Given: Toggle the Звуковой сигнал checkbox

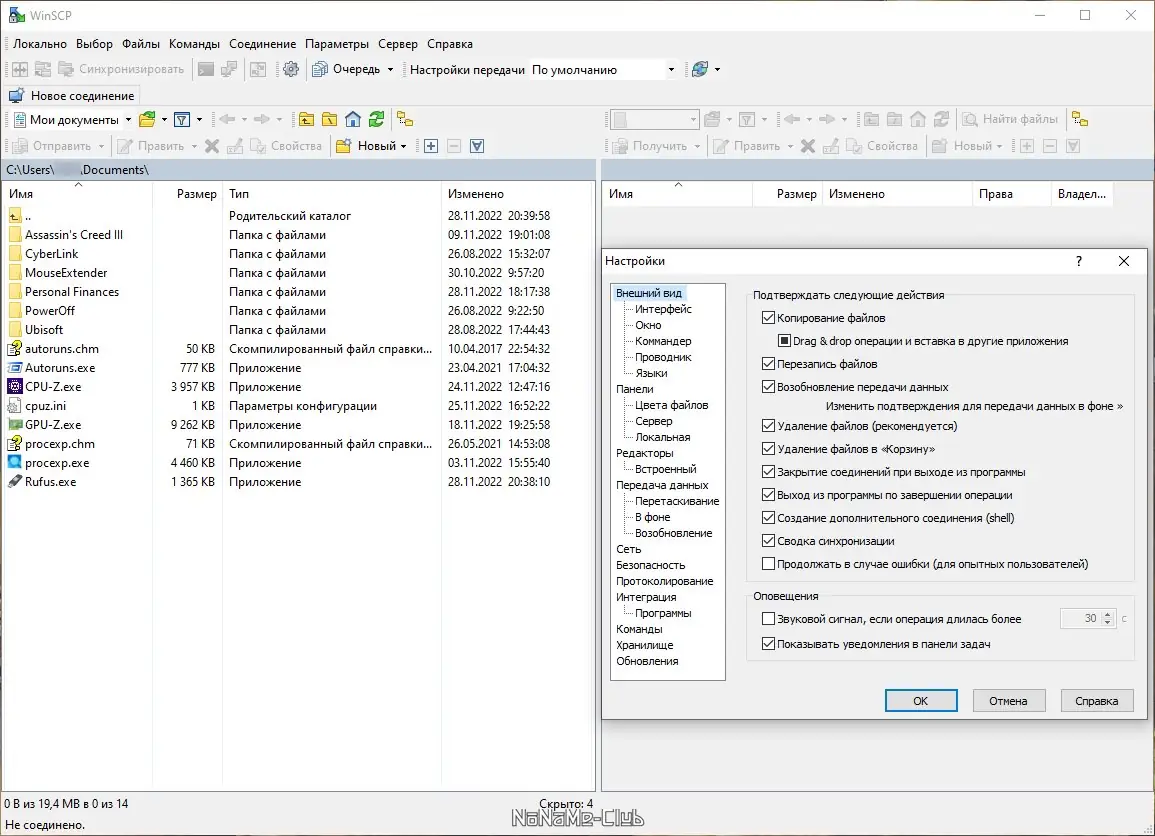Looking at the screenshot, I should tap(768, 619).
